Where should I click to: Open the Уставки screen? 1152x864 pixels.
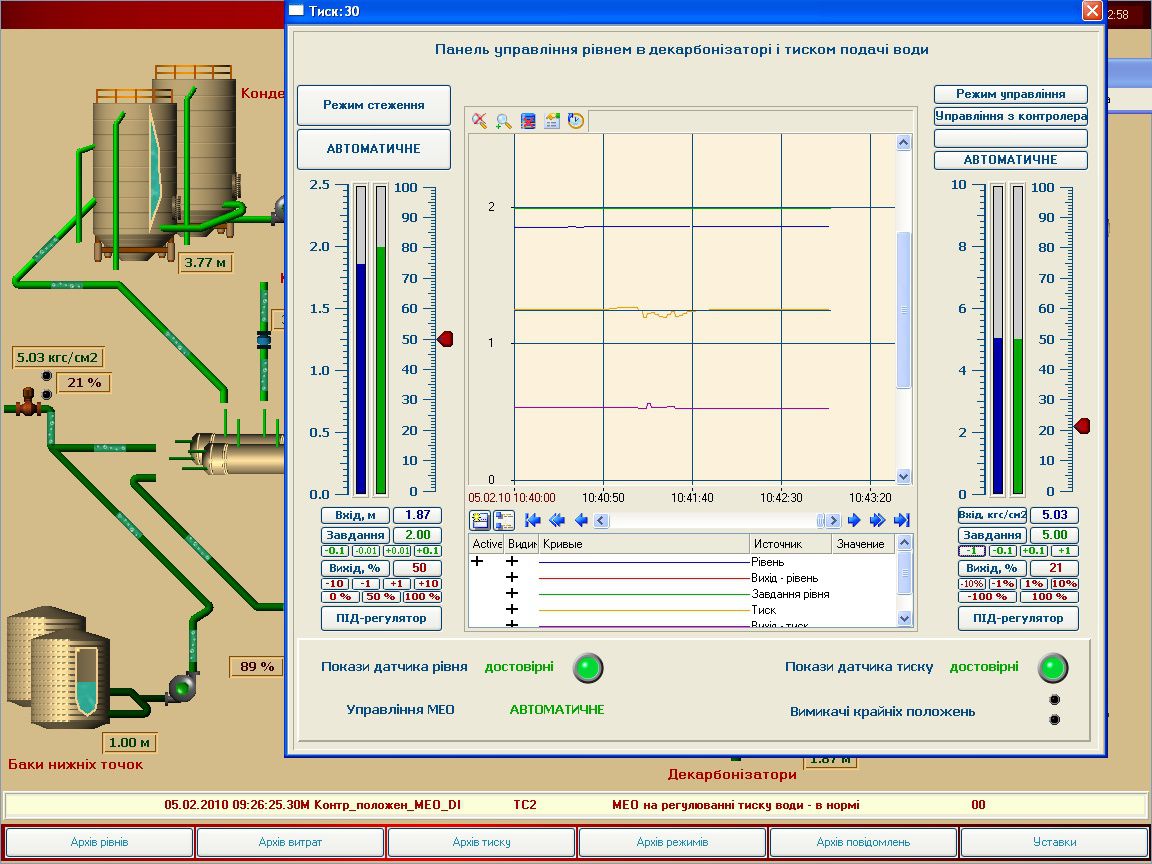1055,842
